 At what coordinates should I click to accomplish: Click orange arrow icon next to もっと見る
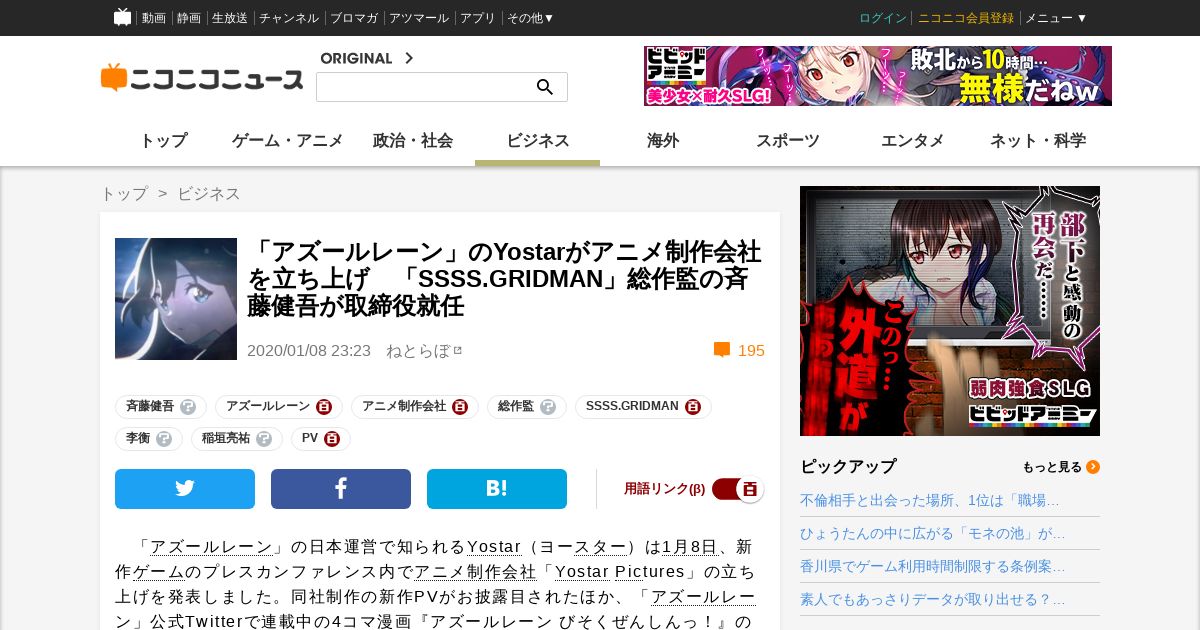[1093, 467]
